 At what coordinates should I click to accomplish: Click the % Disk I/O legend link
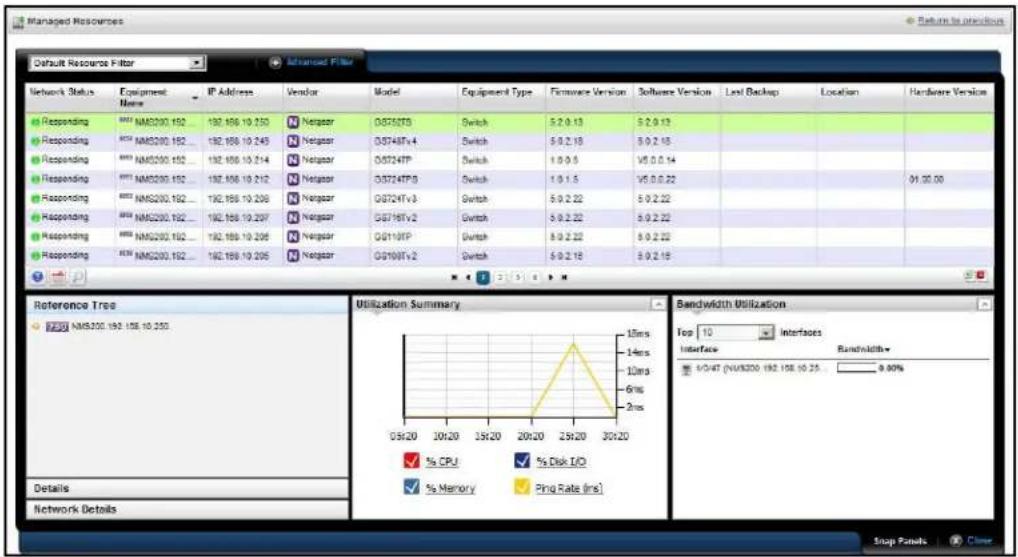pos(561,462)
